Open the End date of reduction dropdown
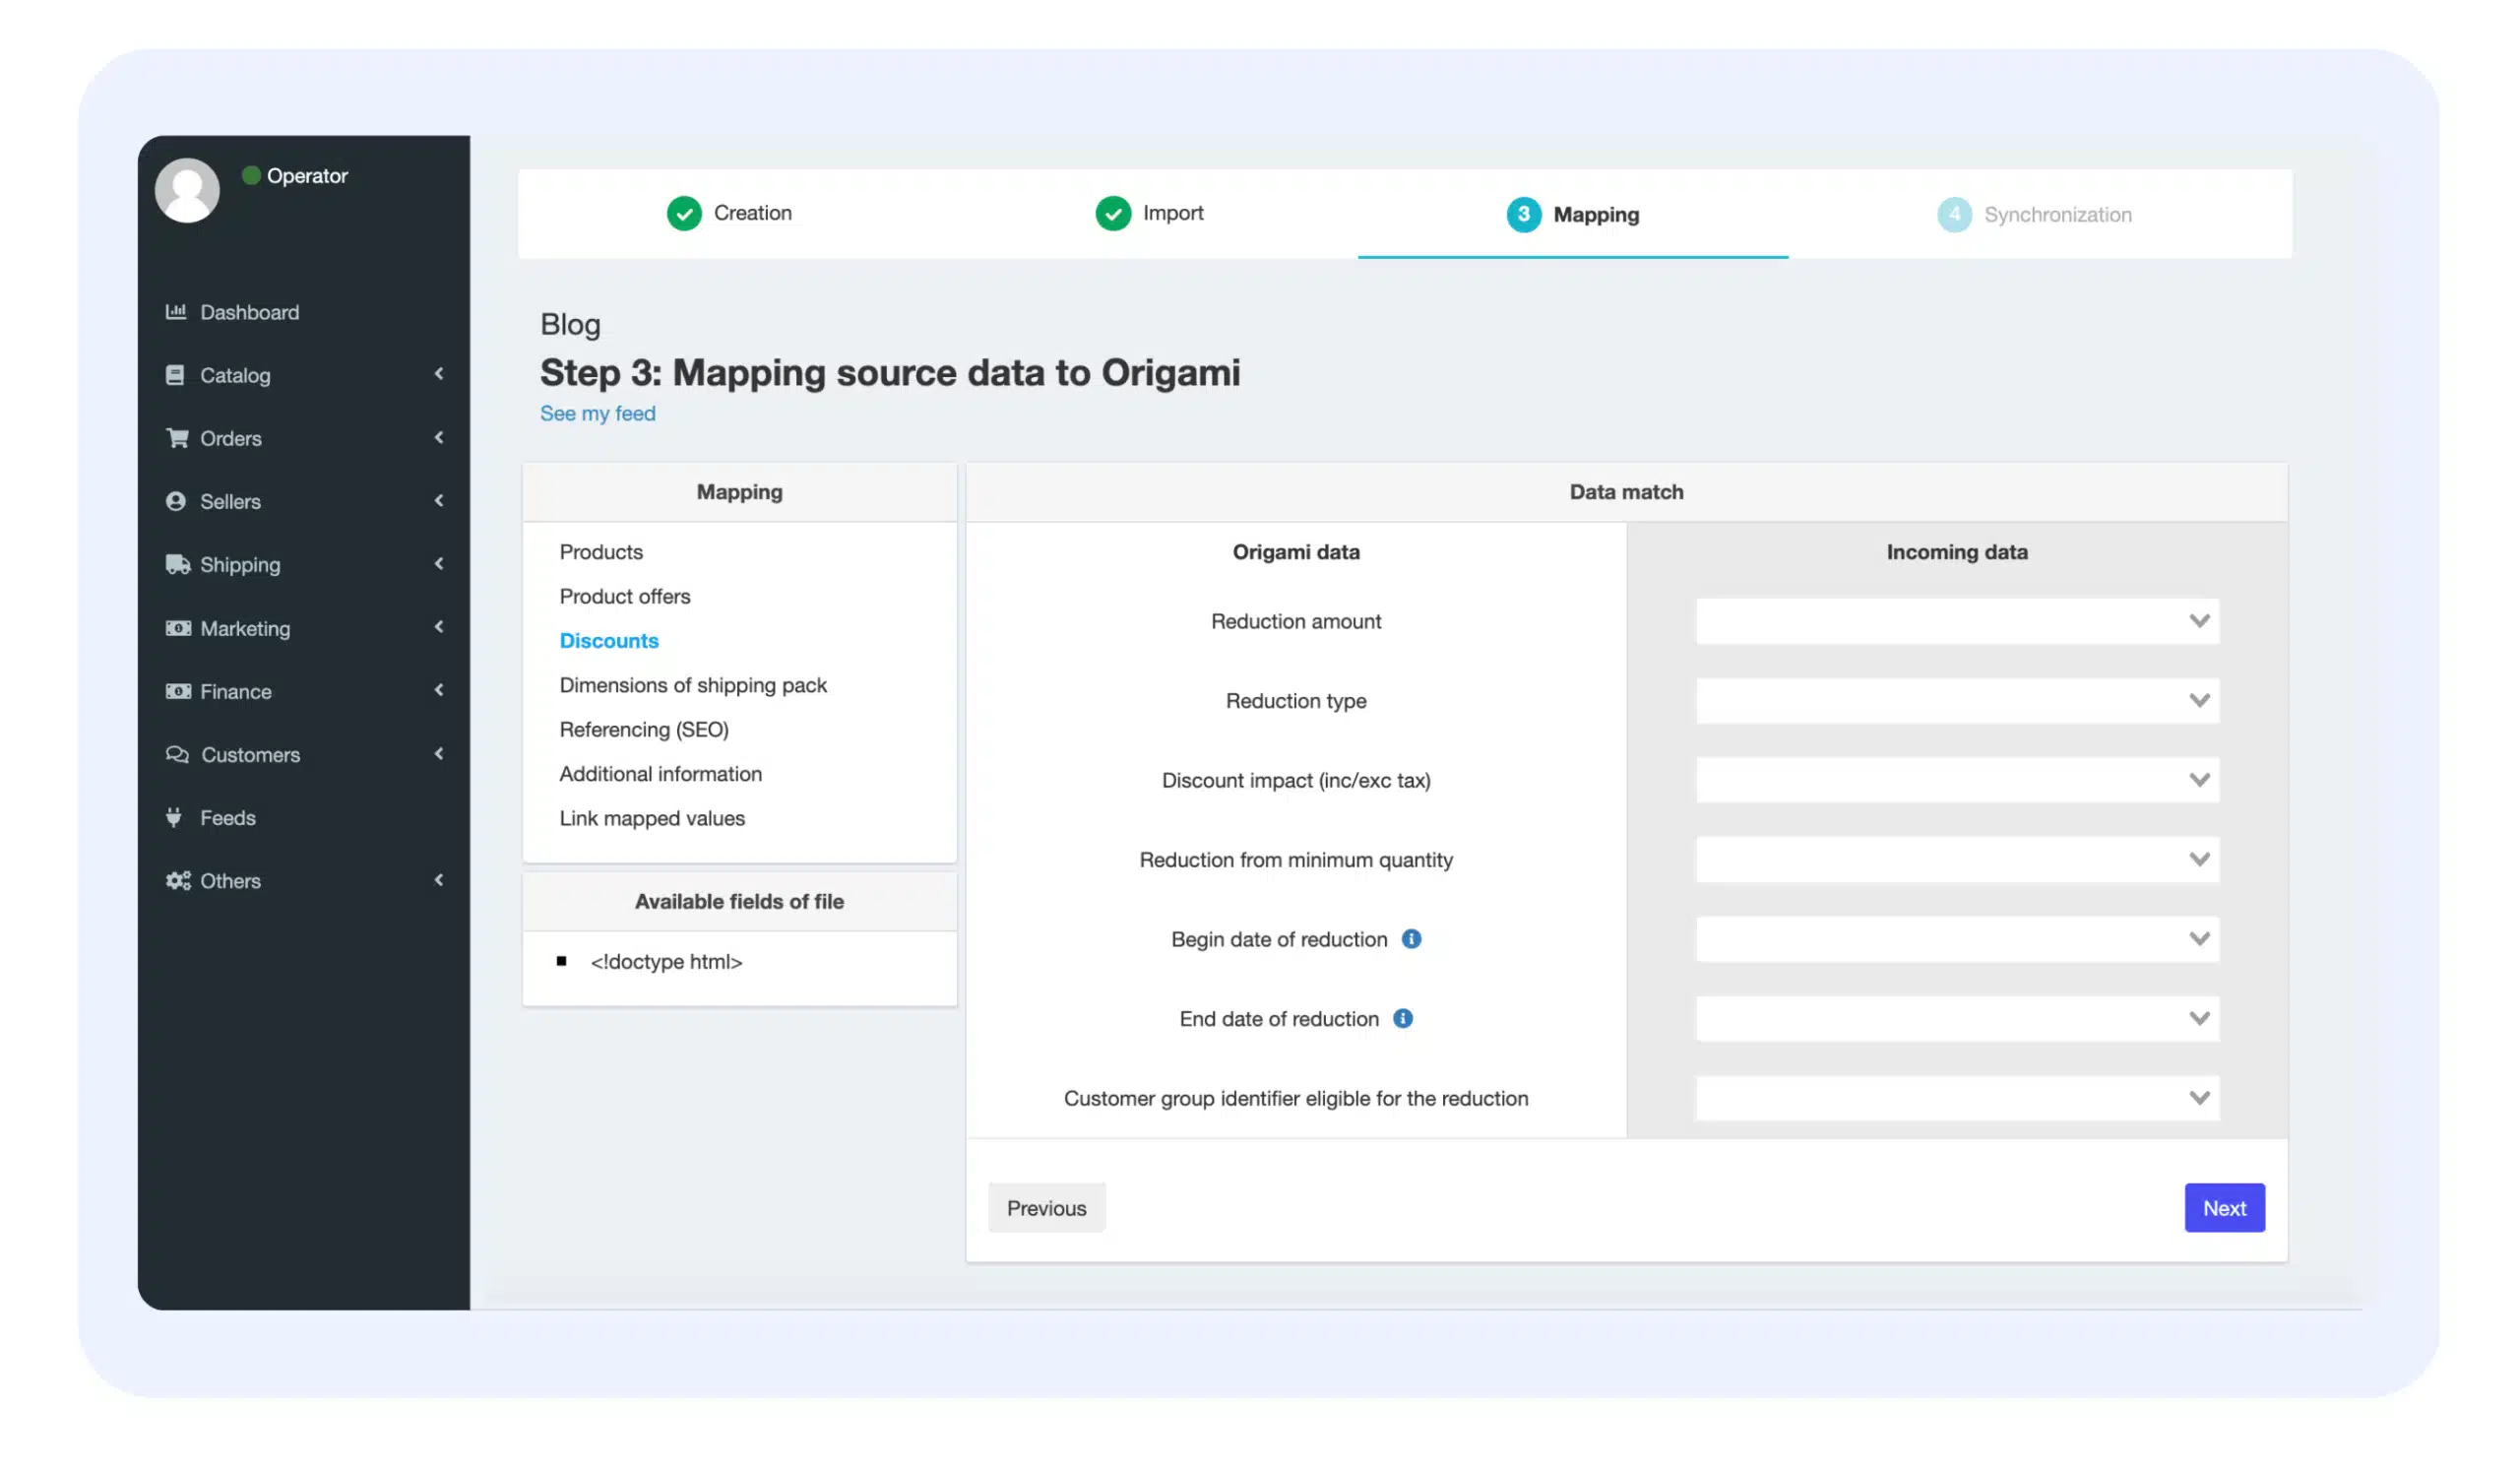2520x1470 pixels. pos(1957,1018)
